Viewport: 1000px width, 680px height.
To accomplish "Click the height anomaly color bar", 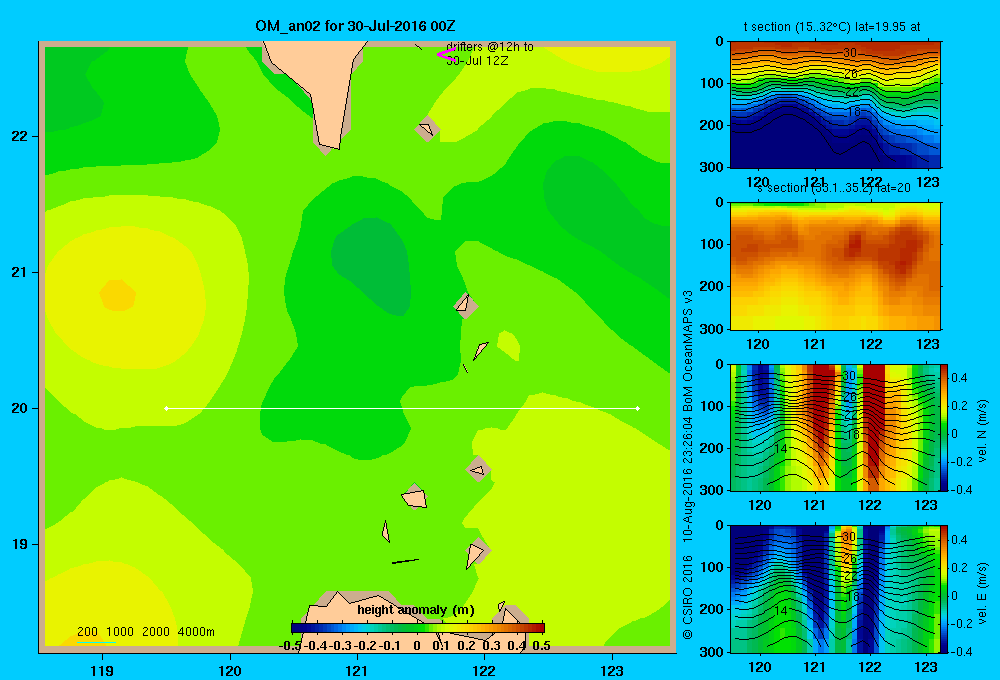I will 418,628.
